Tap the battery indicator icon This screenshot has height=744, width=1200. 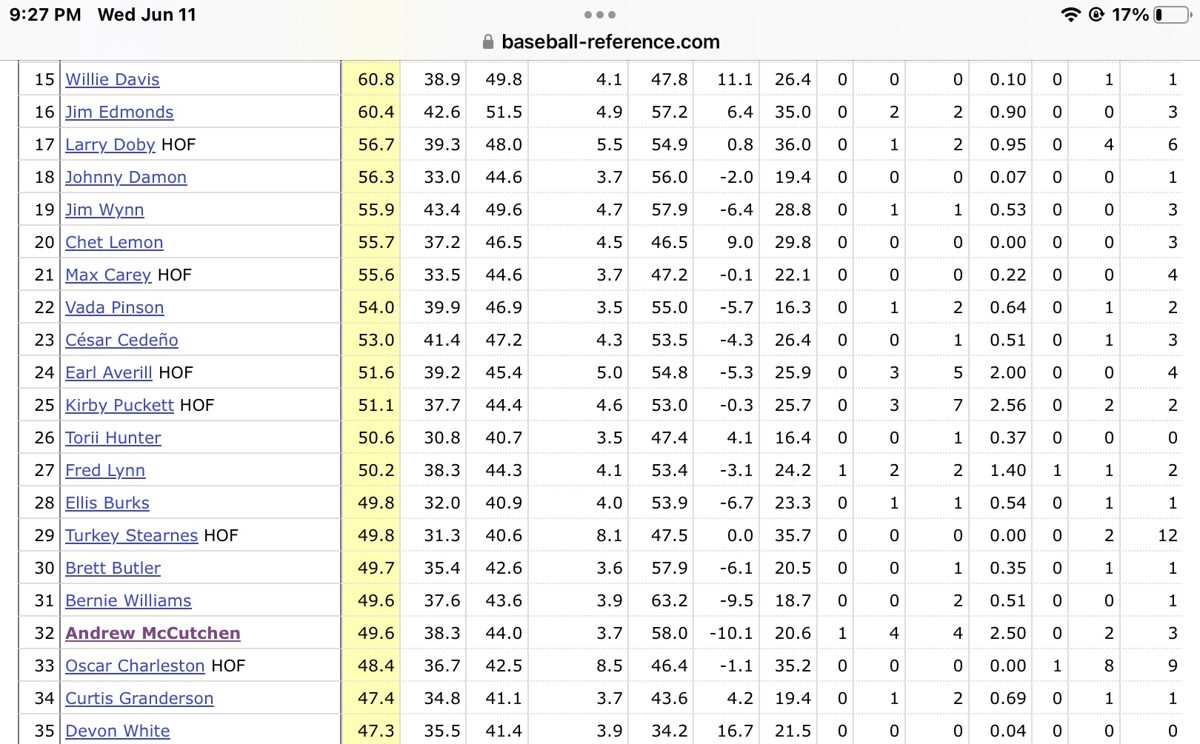coord(1172,15)
